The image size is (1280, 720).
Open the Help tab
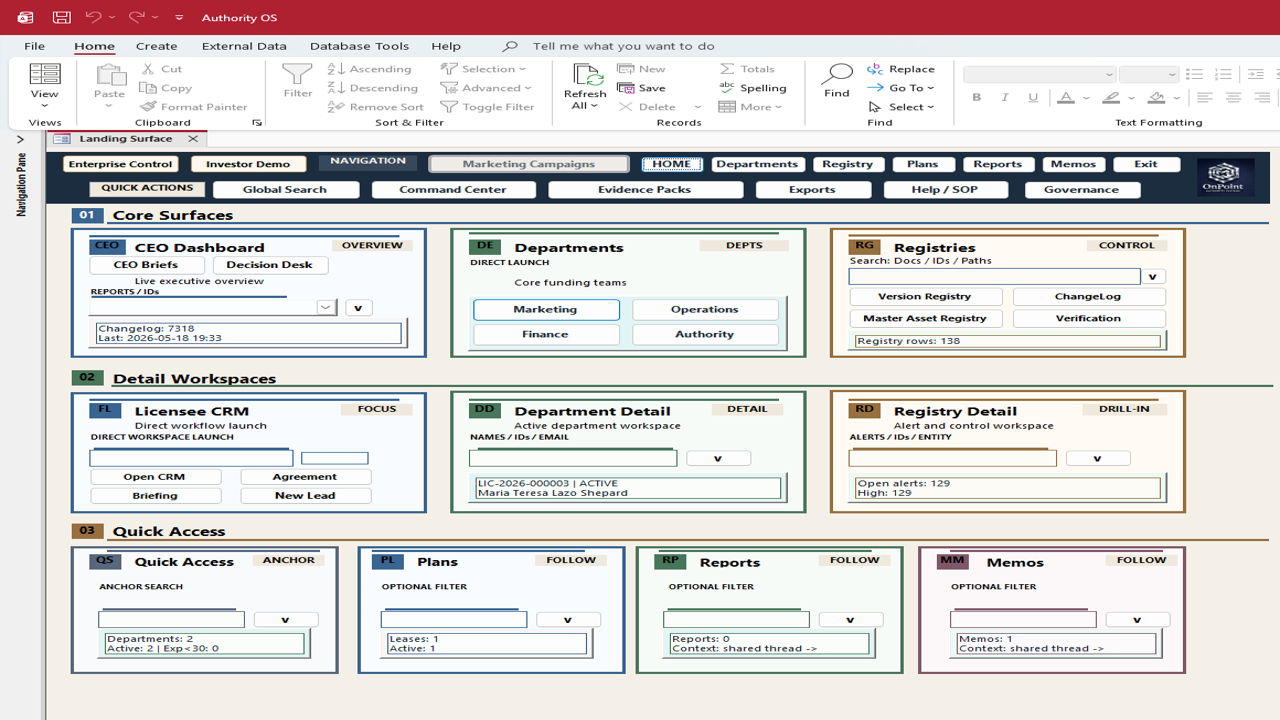tap(446, 46)
